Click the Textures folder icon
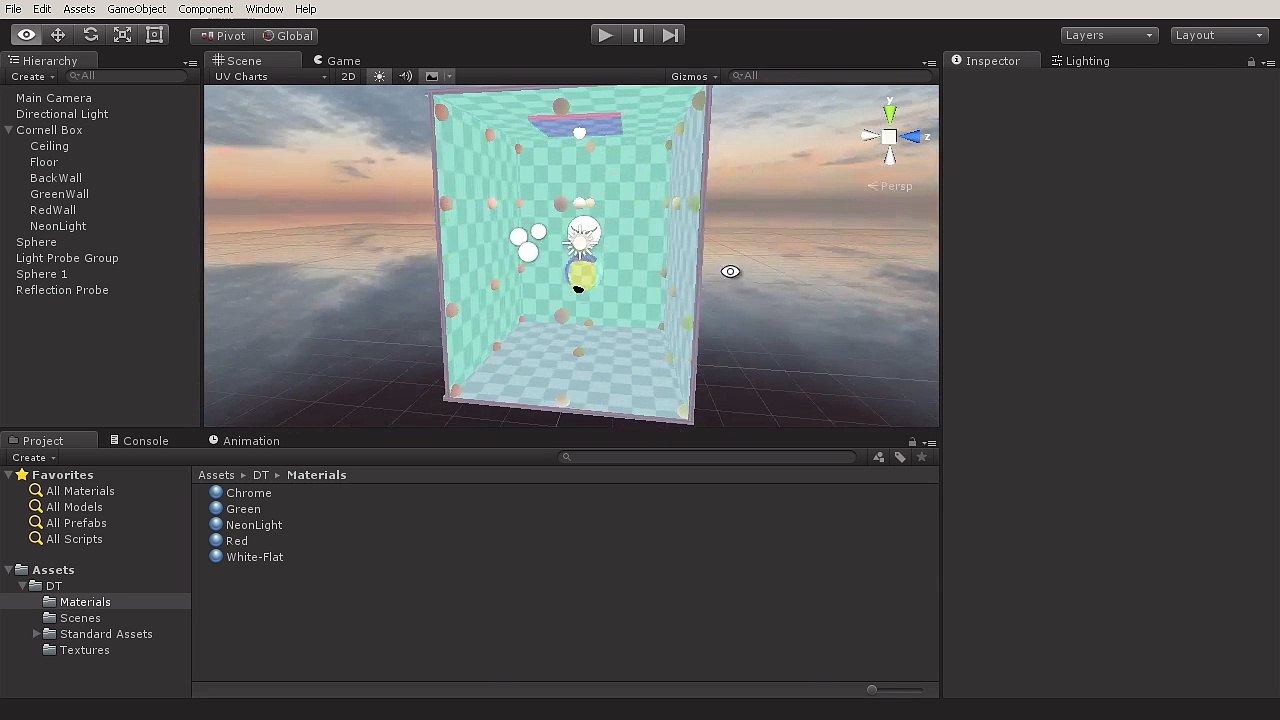The height and width of the screenshot is (720, 1280). [50, 650]
